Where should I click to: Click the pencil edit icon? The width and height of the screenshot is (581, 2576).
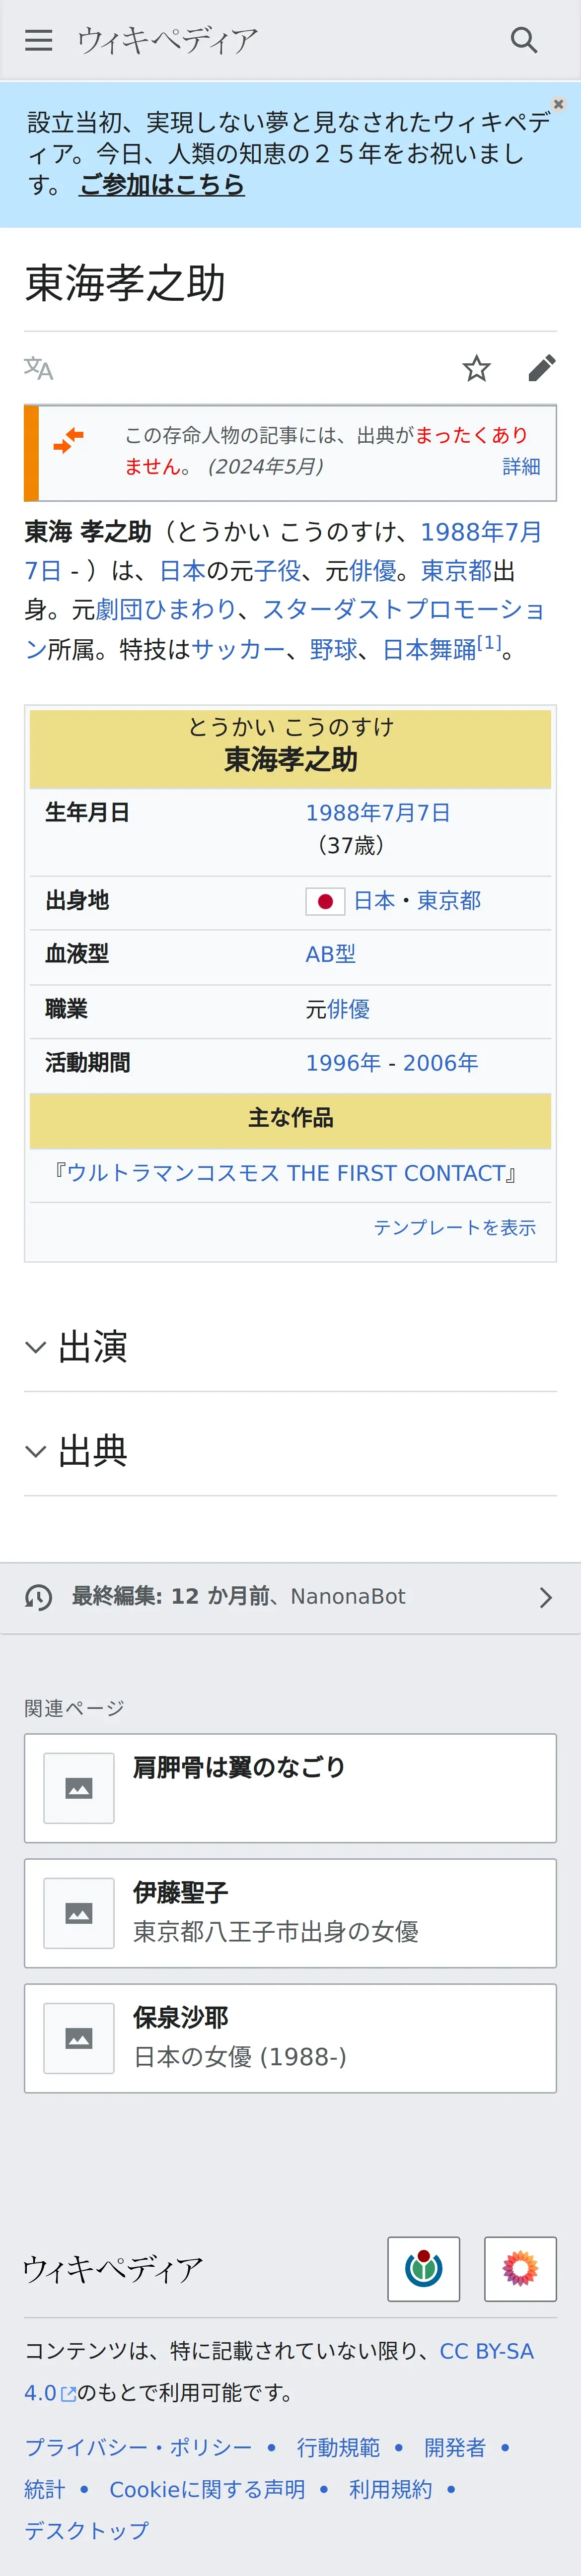[x=541, y=368]
